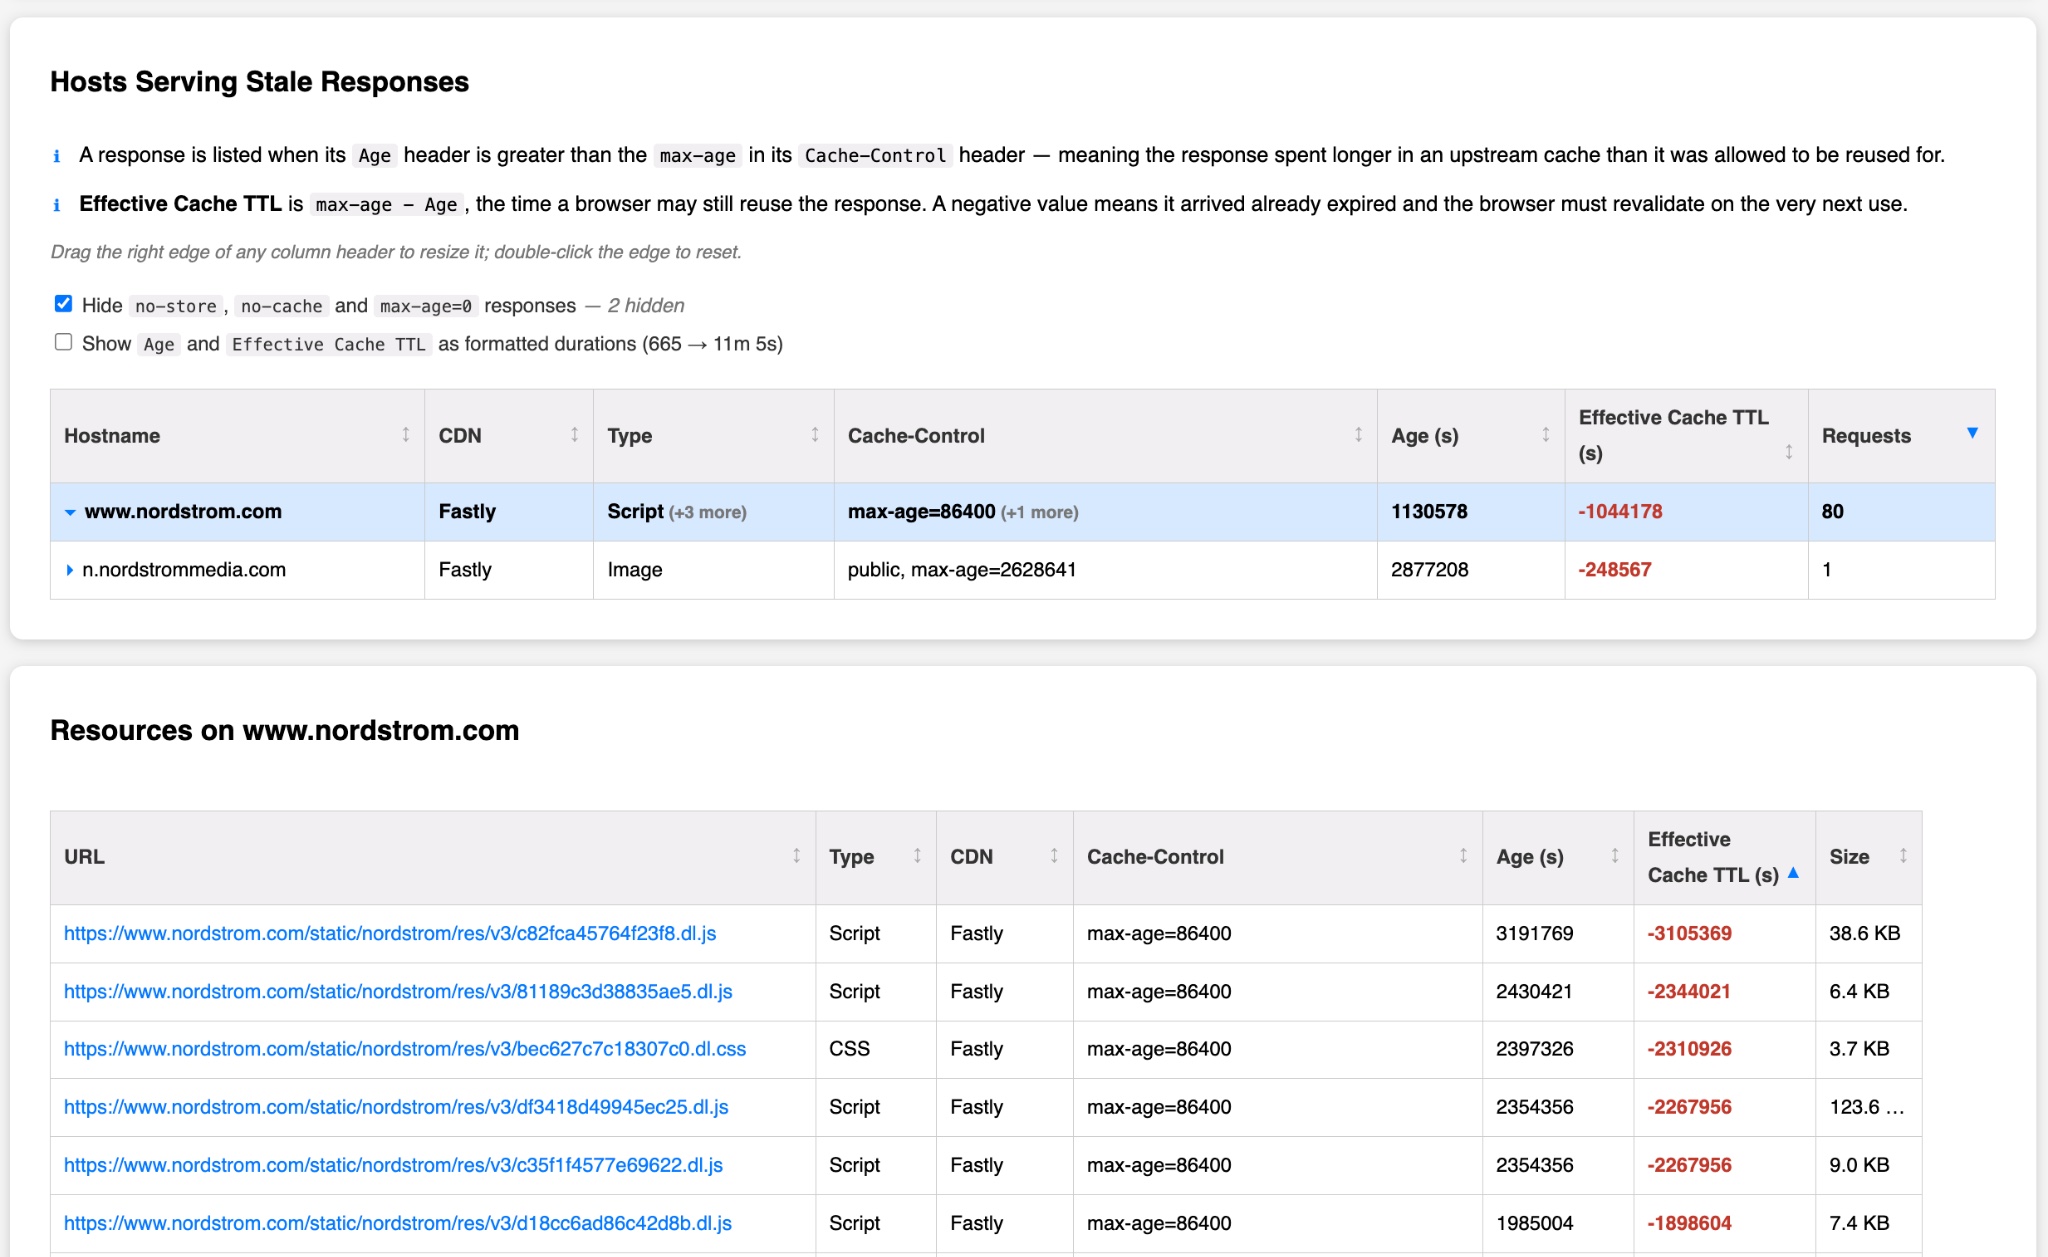Click the -1898604 TTL value
The height and width of the screenshot is (1257, 2048).
[1689, 1223]
